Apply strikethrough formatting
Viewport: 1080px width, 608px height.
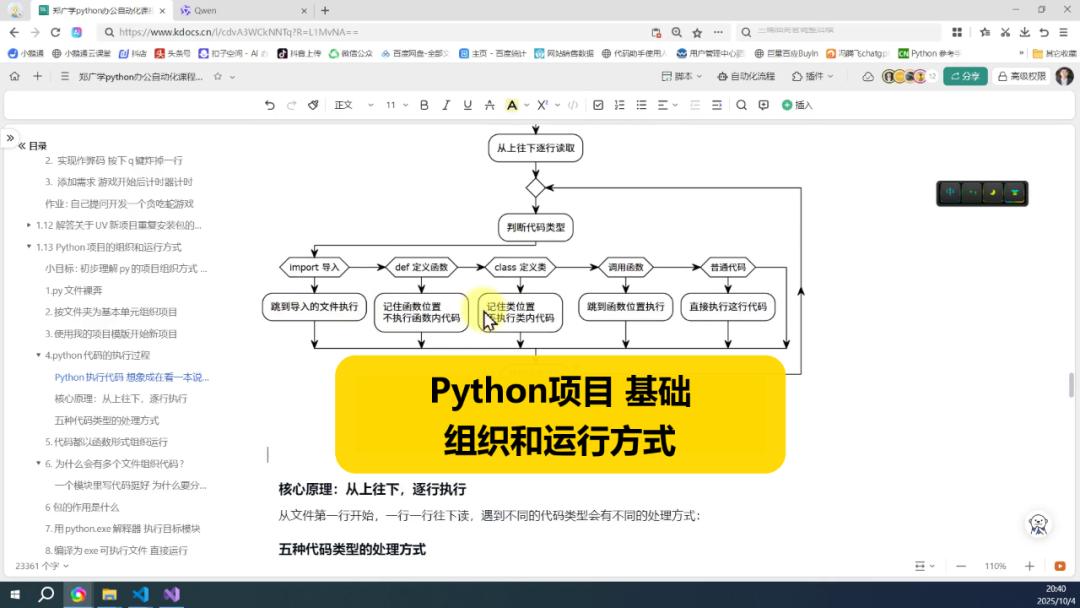point(487,105)
